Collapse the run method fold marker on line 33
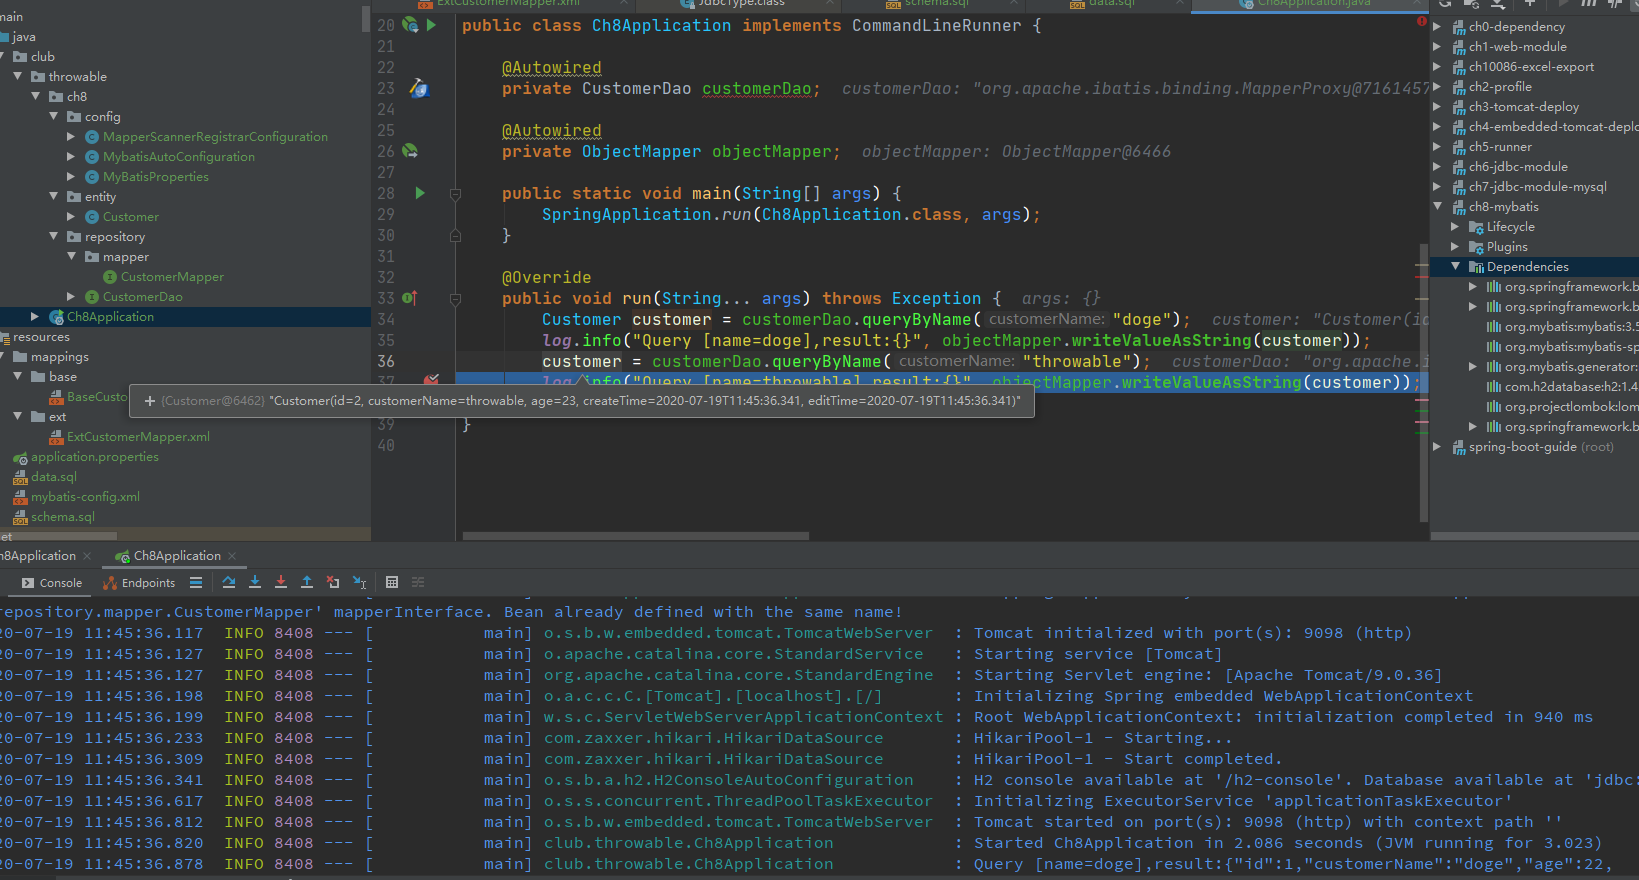Image resolution: width=1639 pixels, height=880 pixels. (x=455, y=299)
